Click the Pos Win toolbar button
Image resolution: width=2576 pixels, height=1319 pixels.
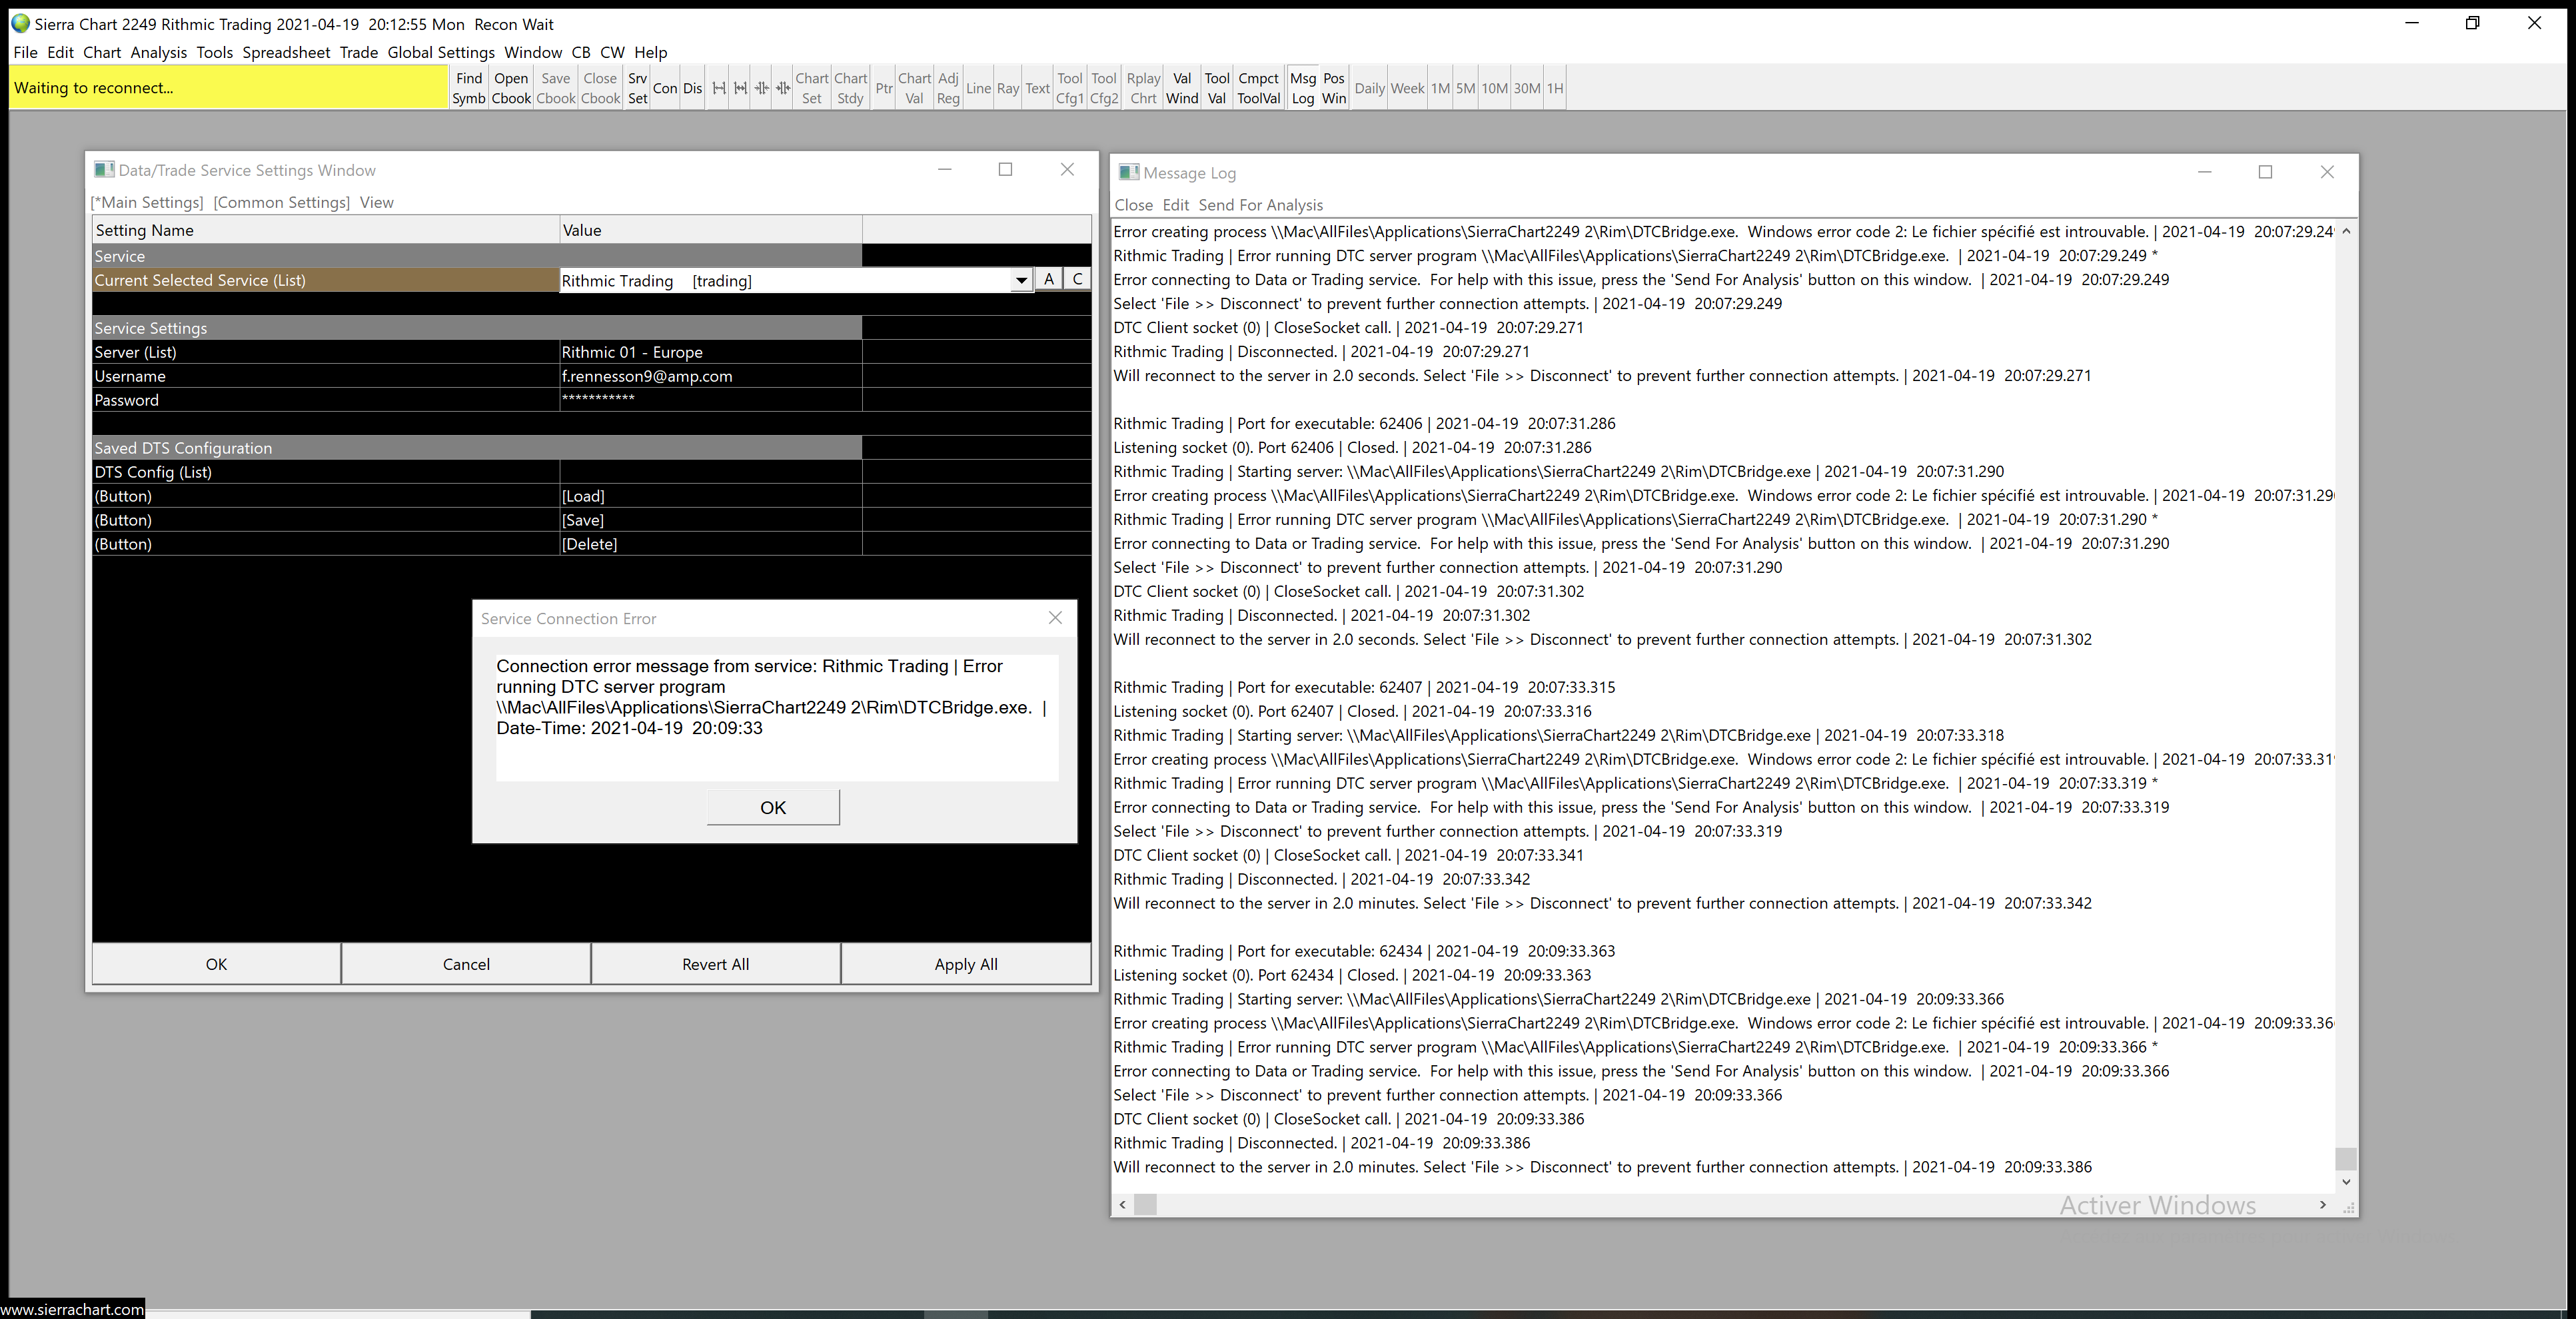(1334, 88)
